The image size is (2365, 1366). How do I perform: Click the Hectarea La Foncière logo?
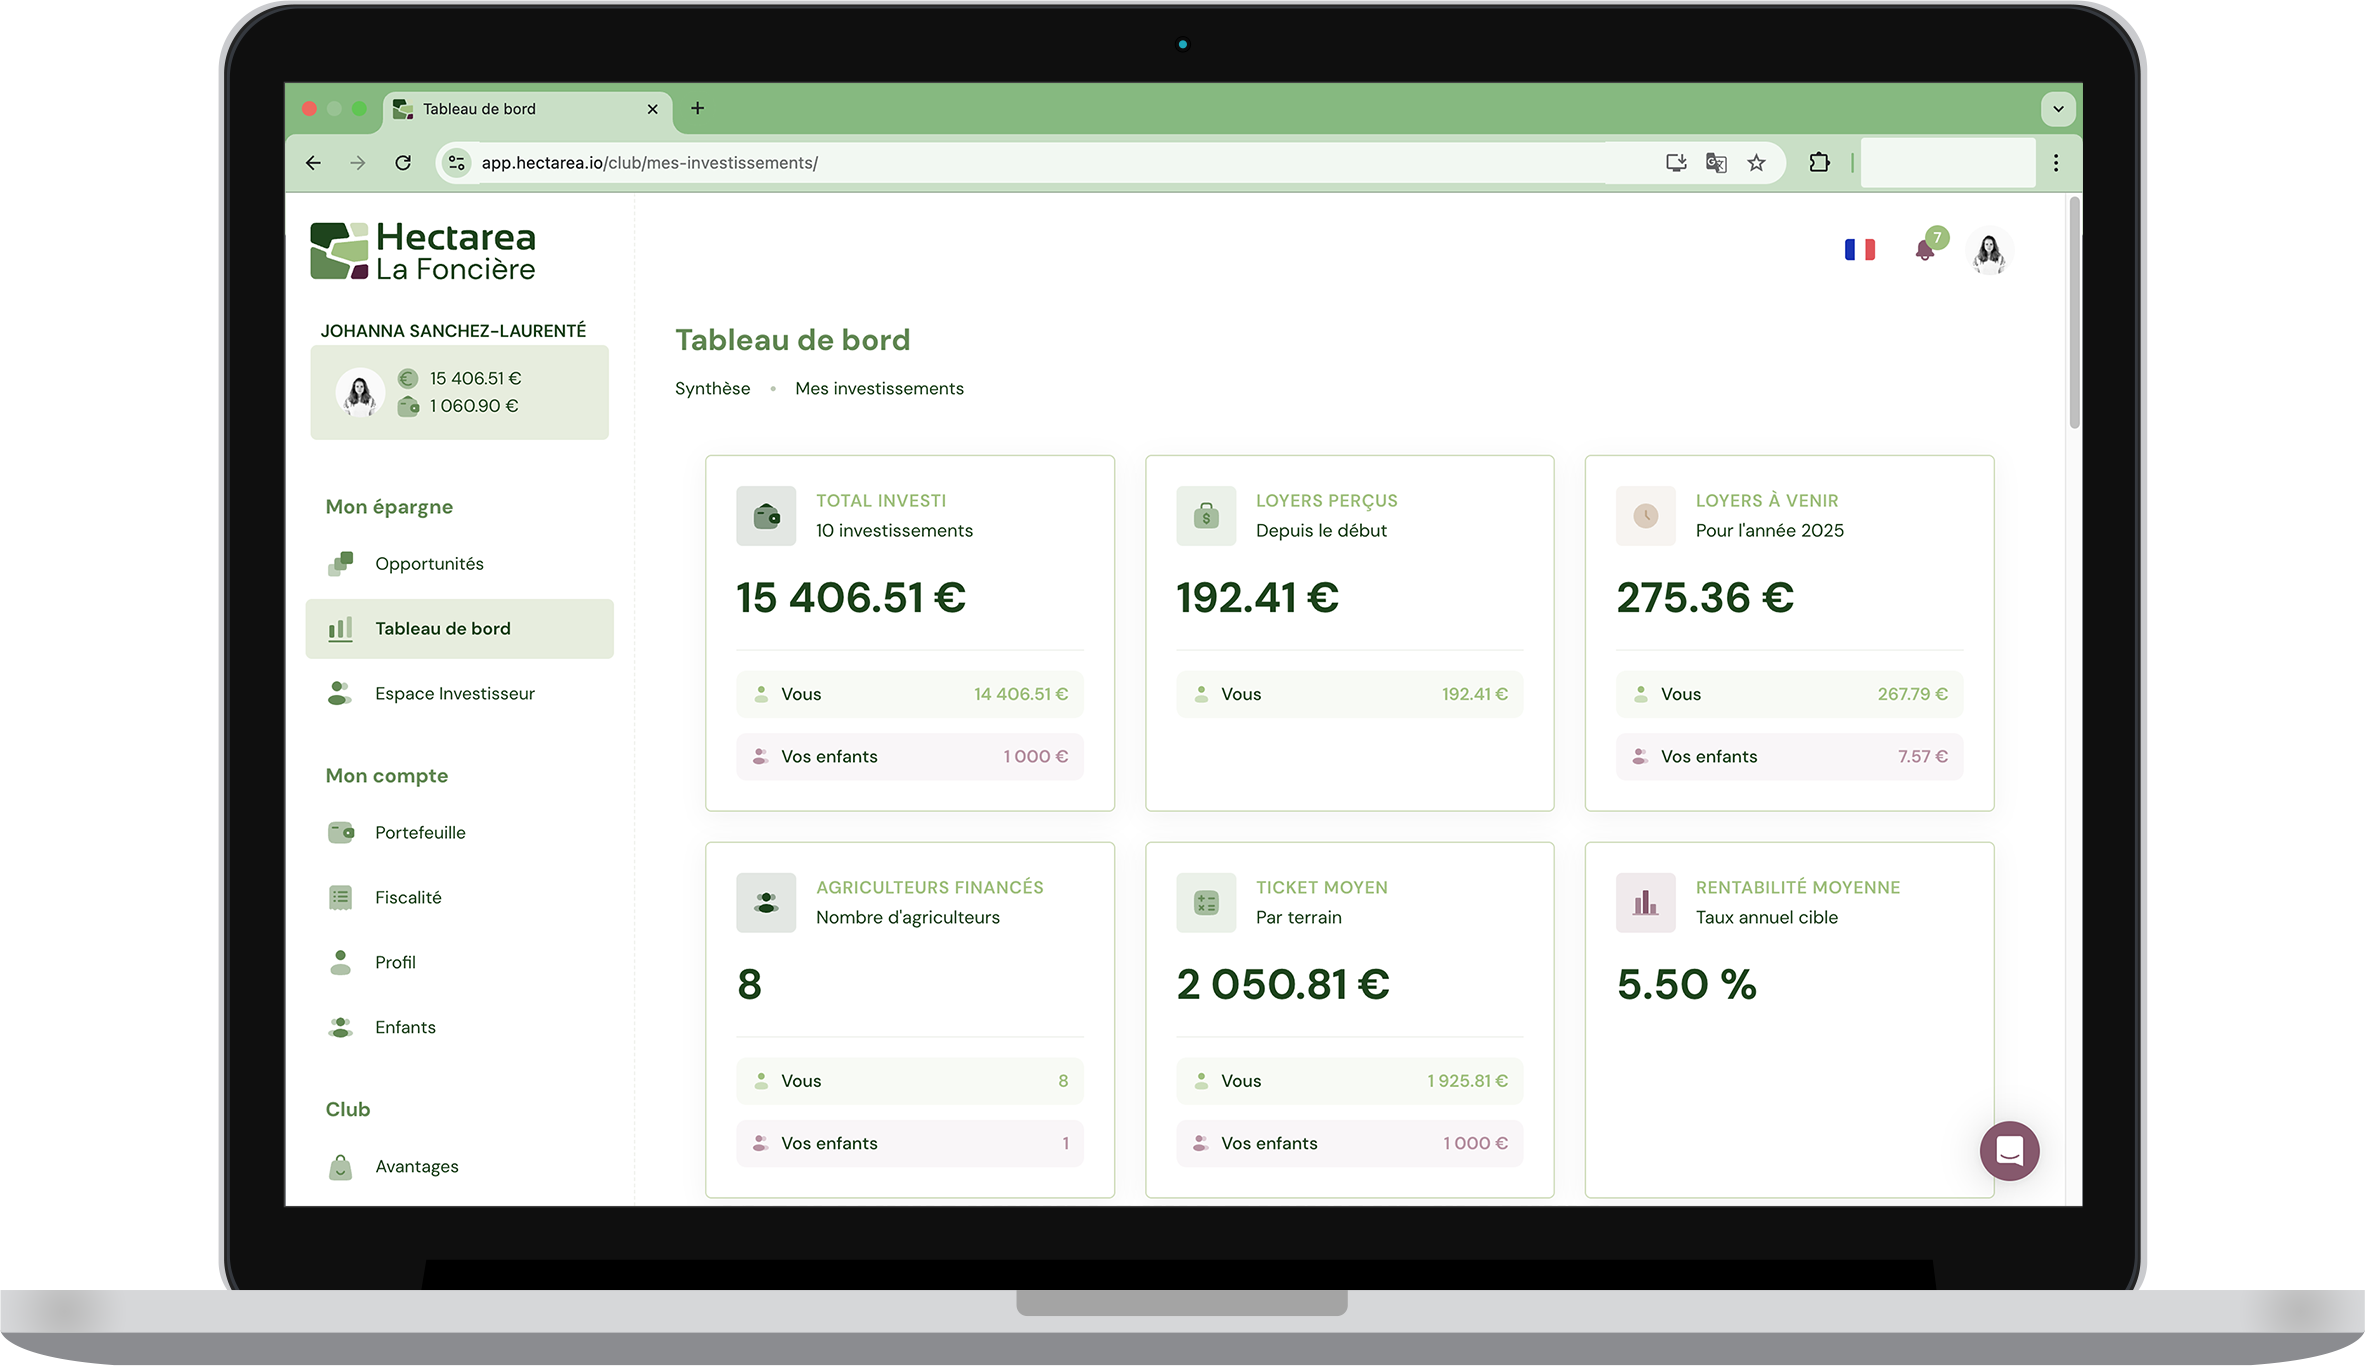423,251
